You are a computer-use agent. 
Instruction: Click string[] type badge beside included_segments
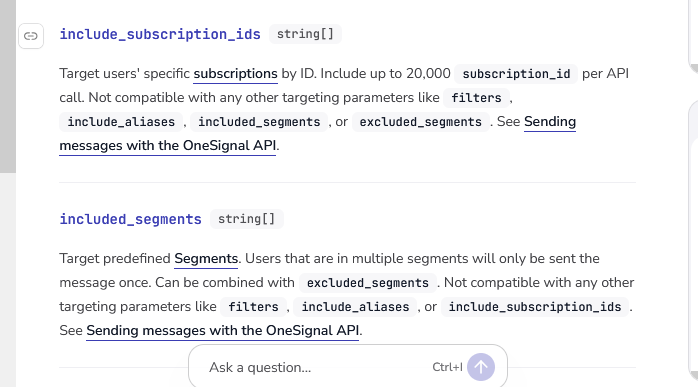pos(247,219)
